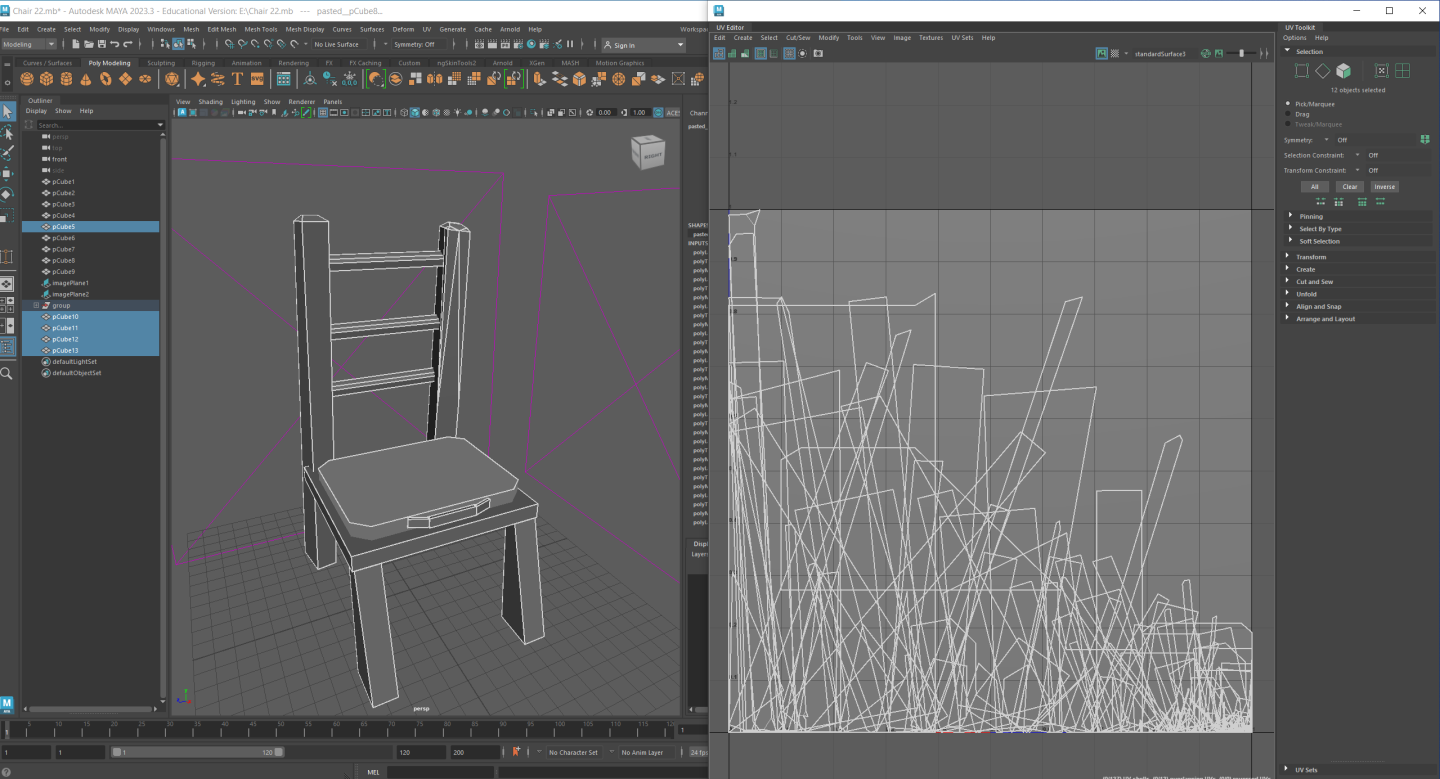Click the UV snapshot camera icon in UV Editor
The image size is (1440, 779).
pyautogui.click(x=818, y=53)
